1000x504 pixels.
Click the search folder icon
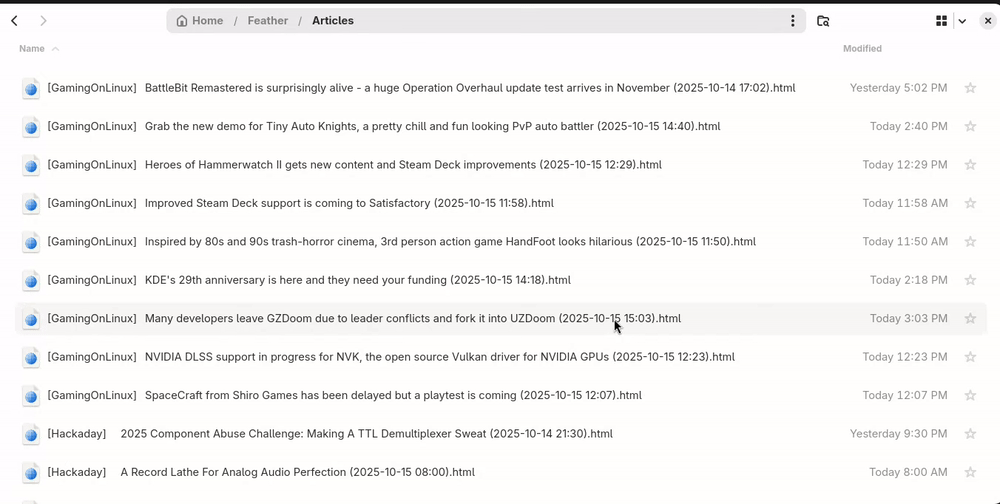click(823, 21)
